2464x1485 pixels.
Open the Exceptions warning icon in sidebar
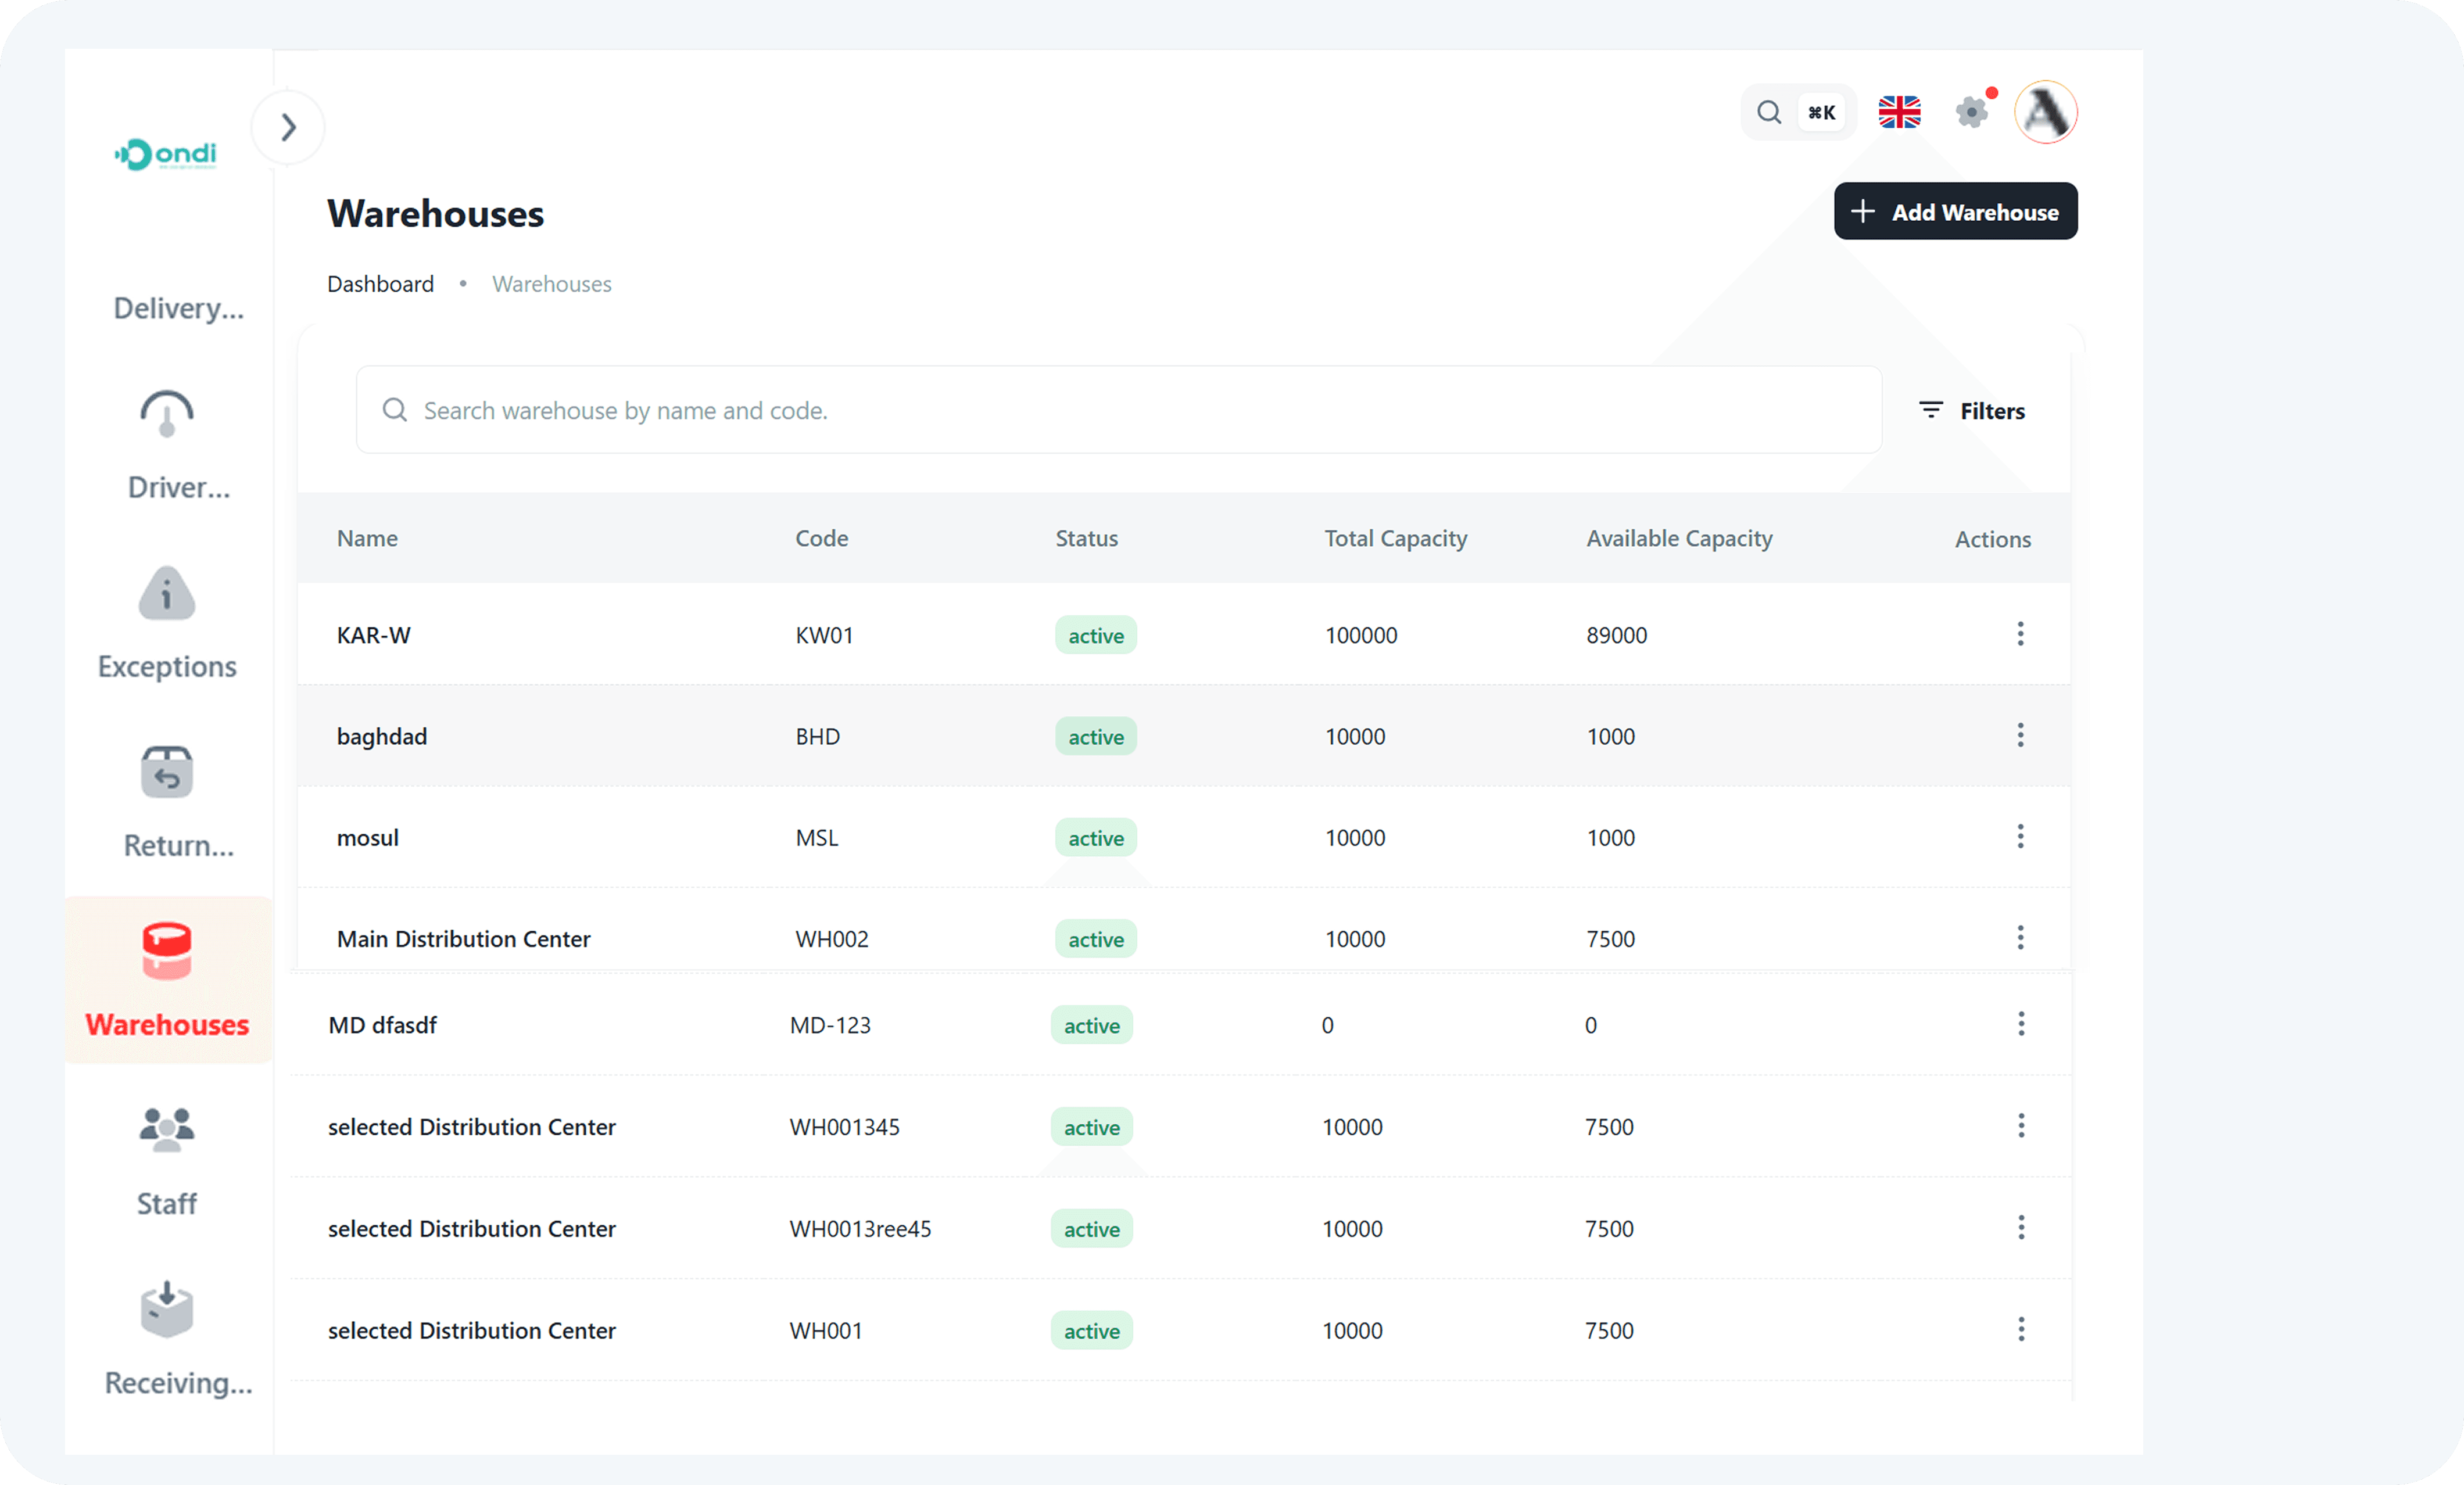pyautogui.click(x=166, y=594)
